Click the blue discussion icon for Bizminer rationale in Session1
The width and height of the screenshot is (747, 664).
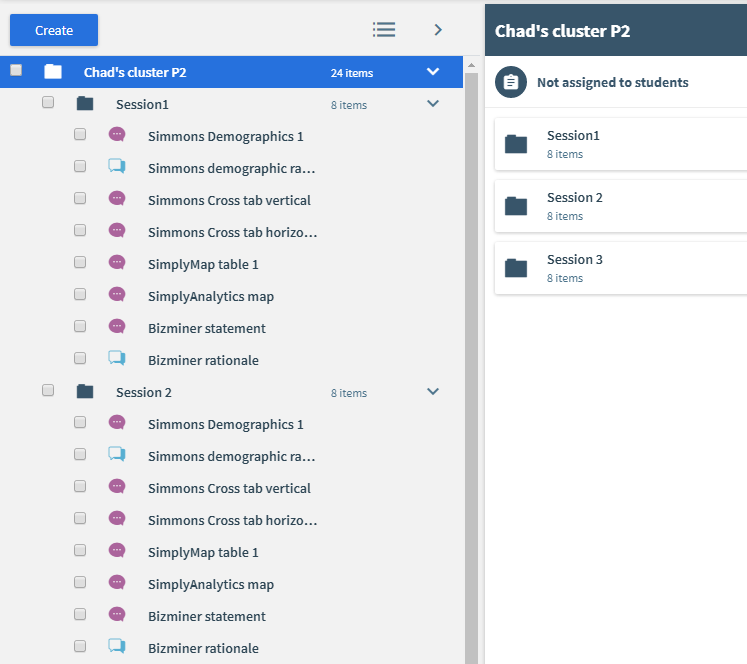(117, 358)
